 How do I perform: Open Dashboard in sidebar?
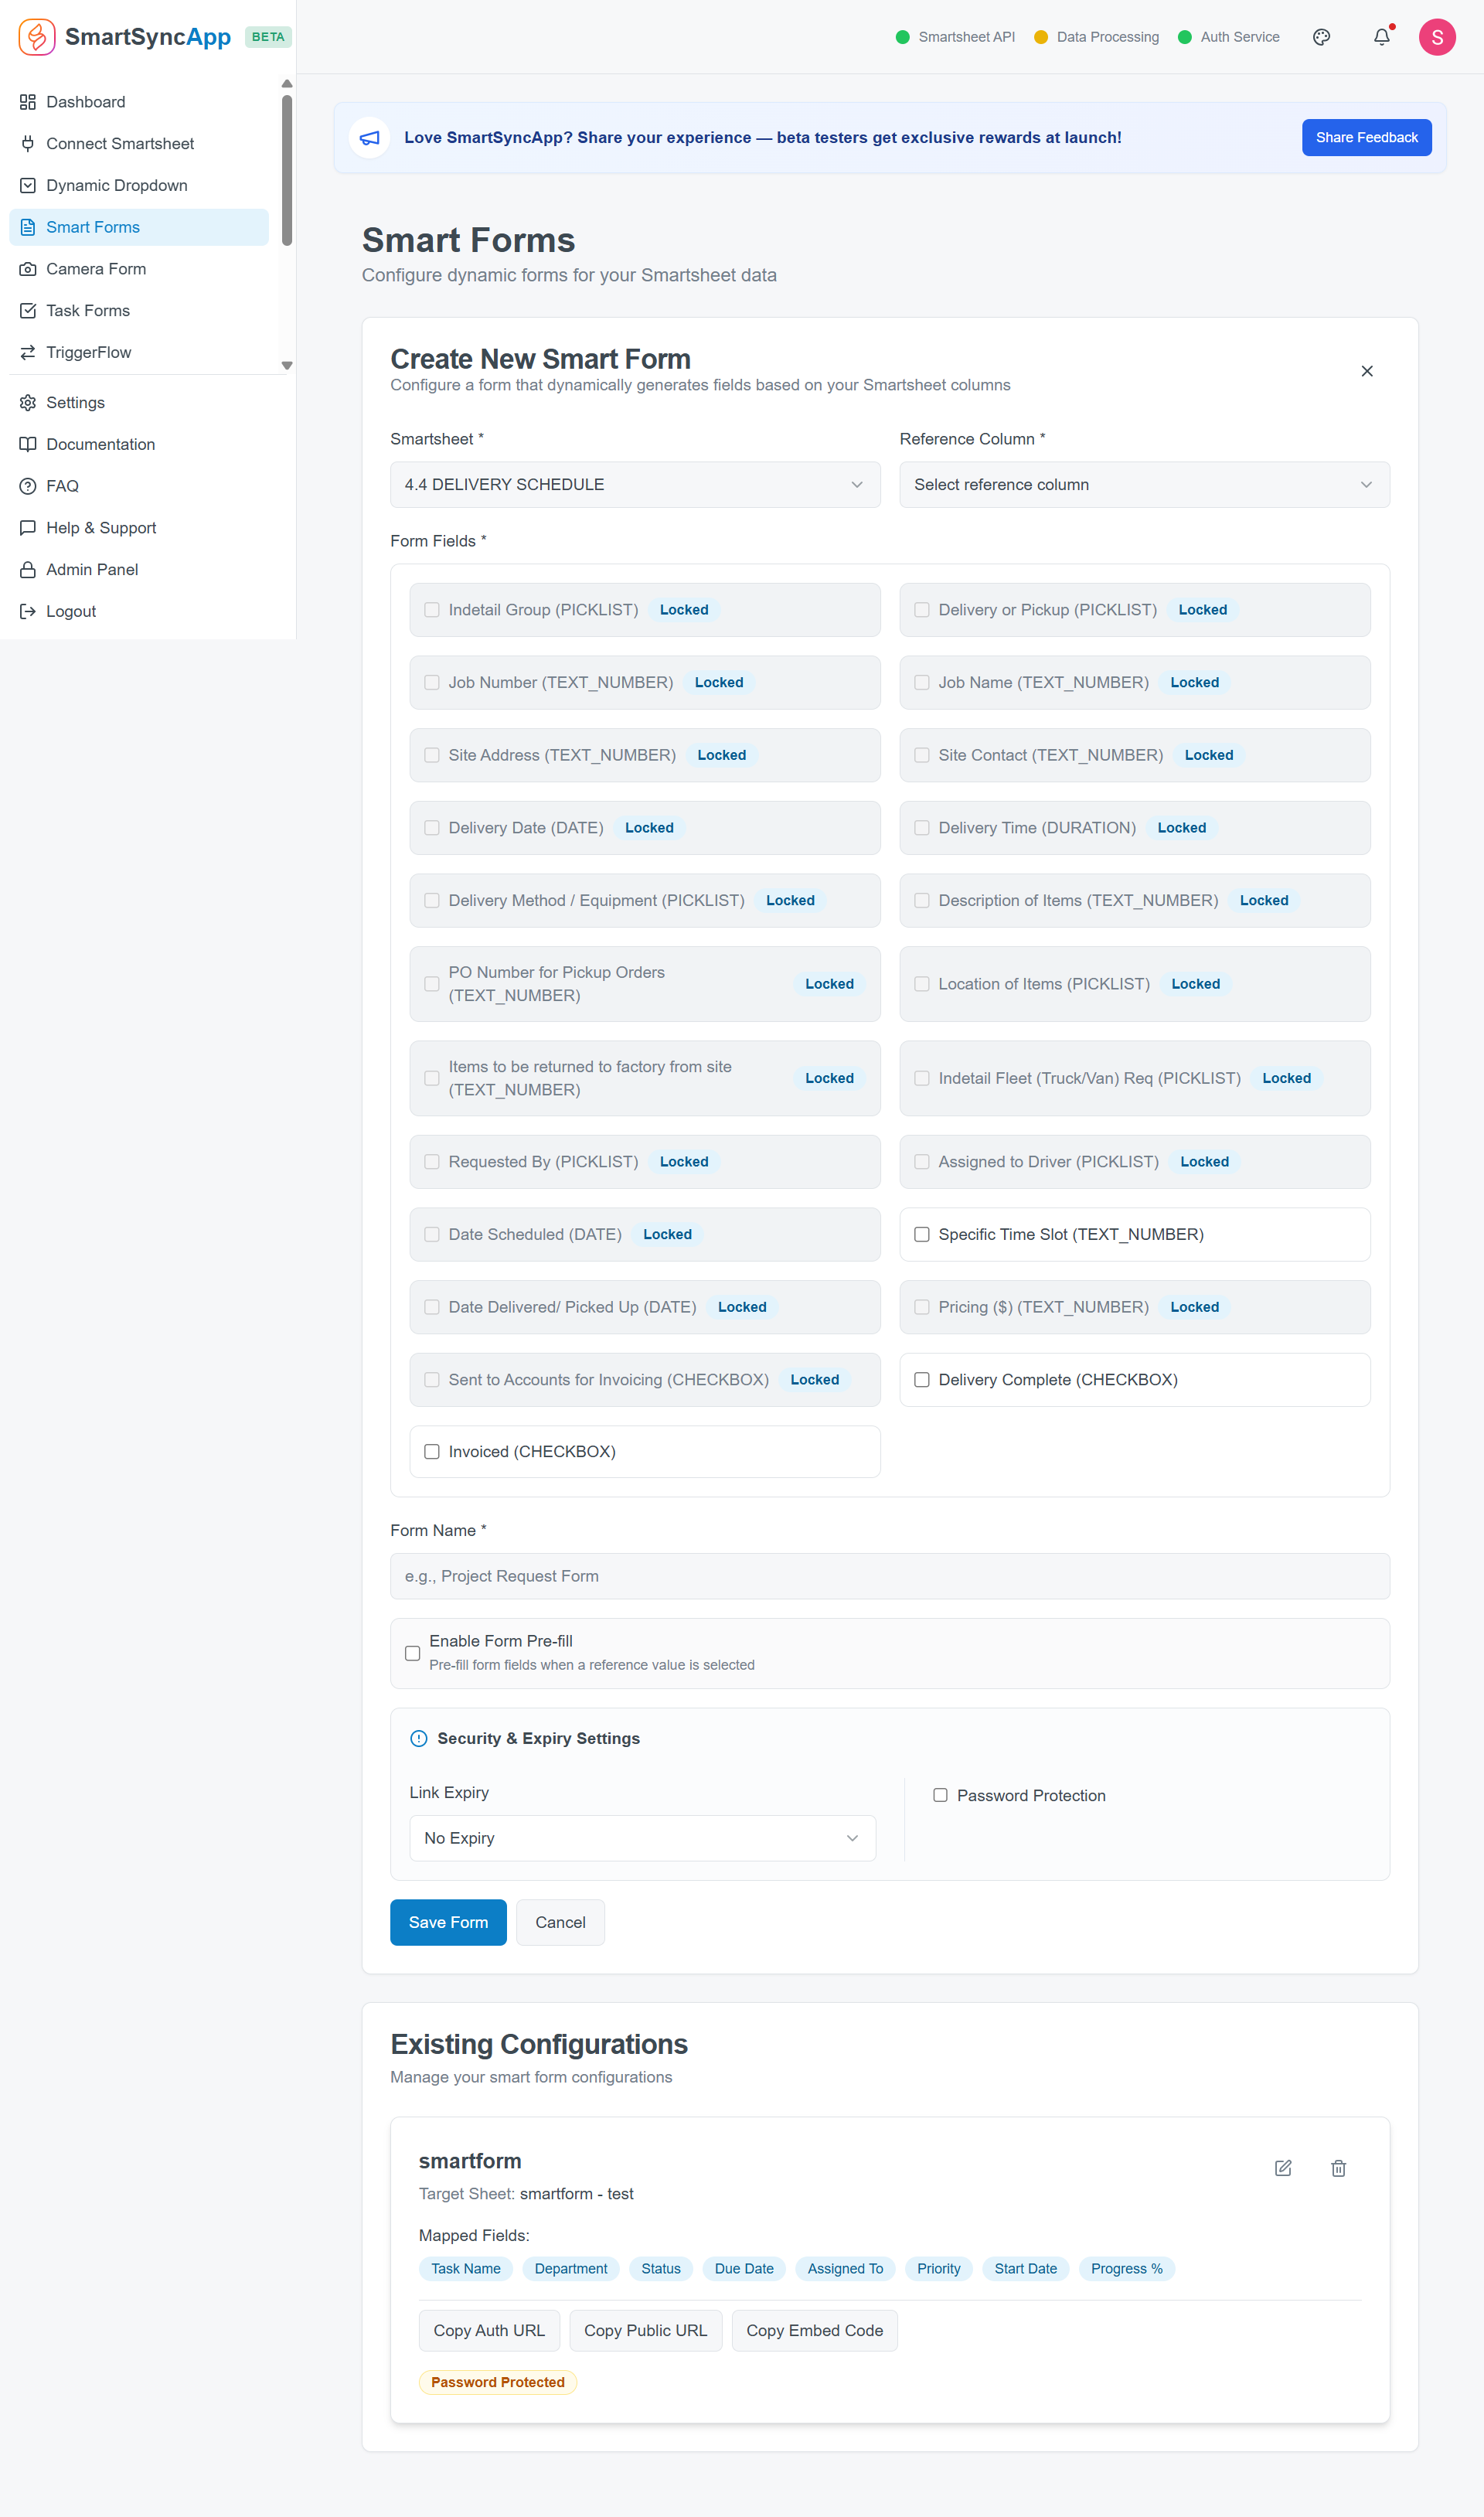(x=139, y=102)
